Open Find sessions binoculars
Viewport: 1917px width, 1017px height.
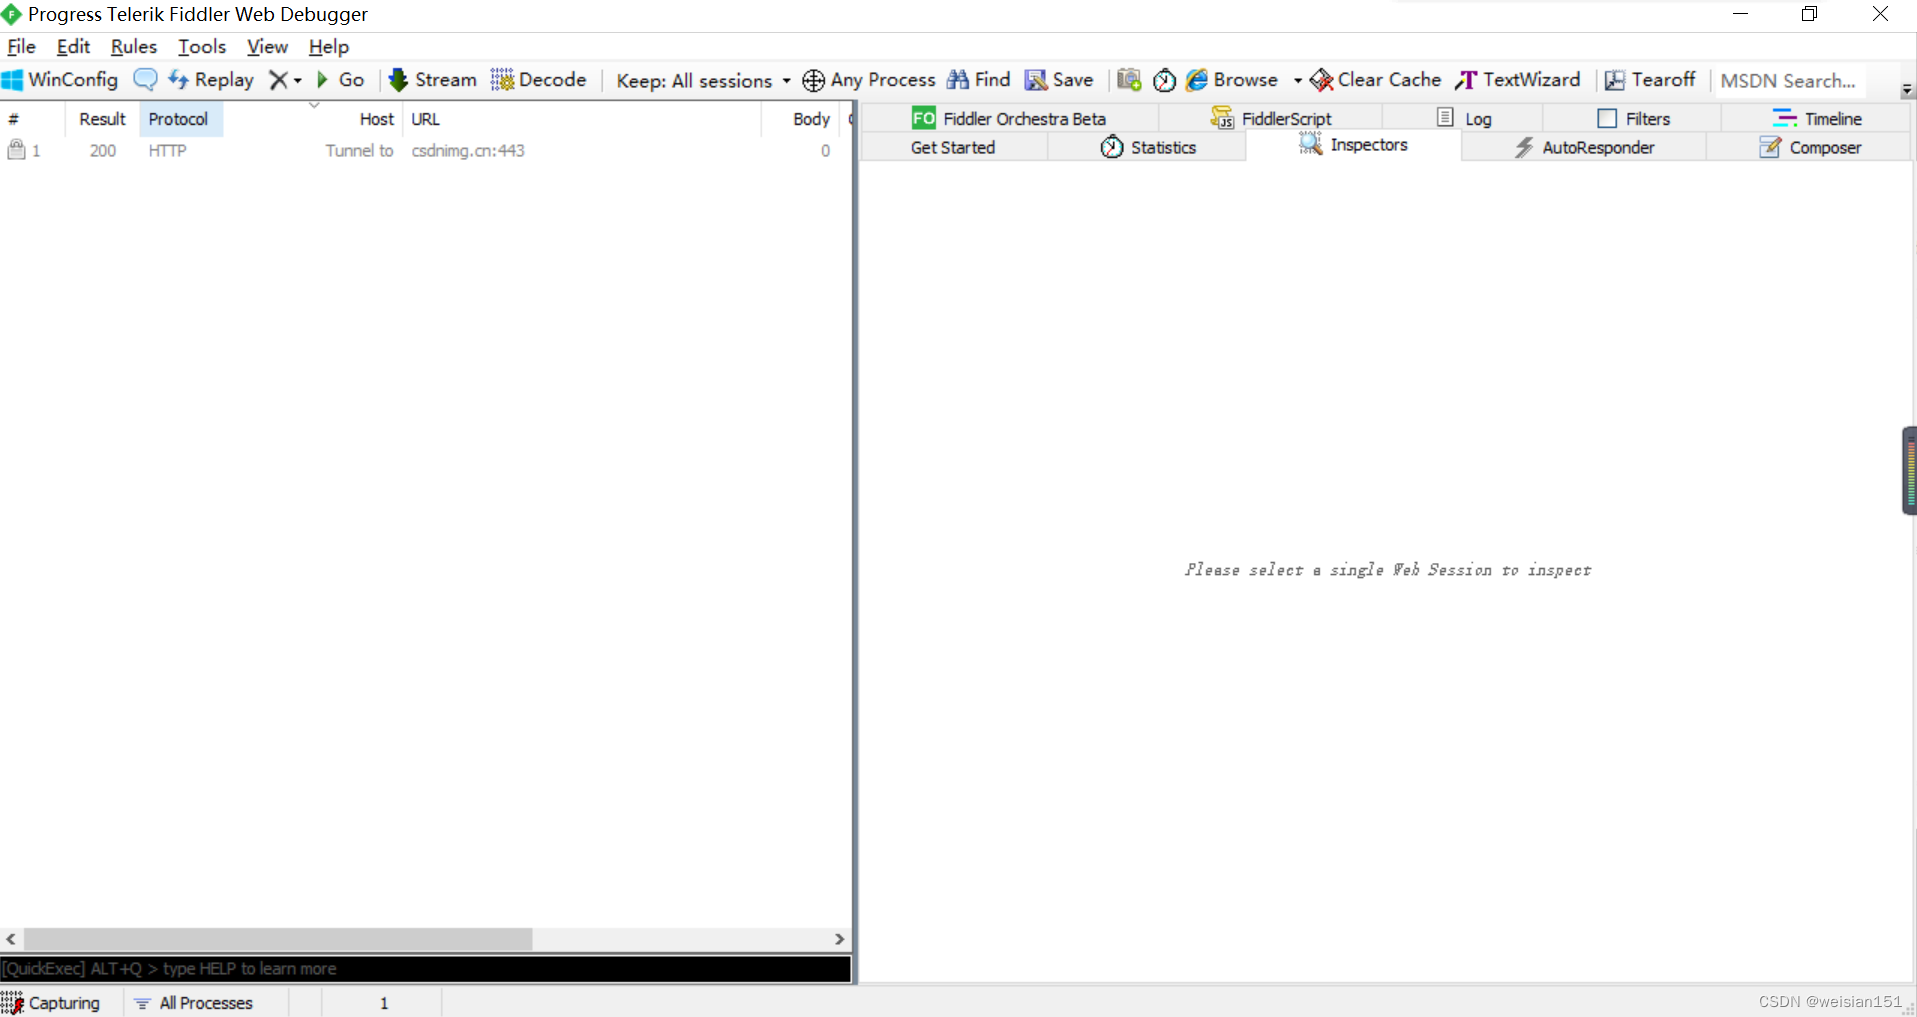[x=979, y=80]
